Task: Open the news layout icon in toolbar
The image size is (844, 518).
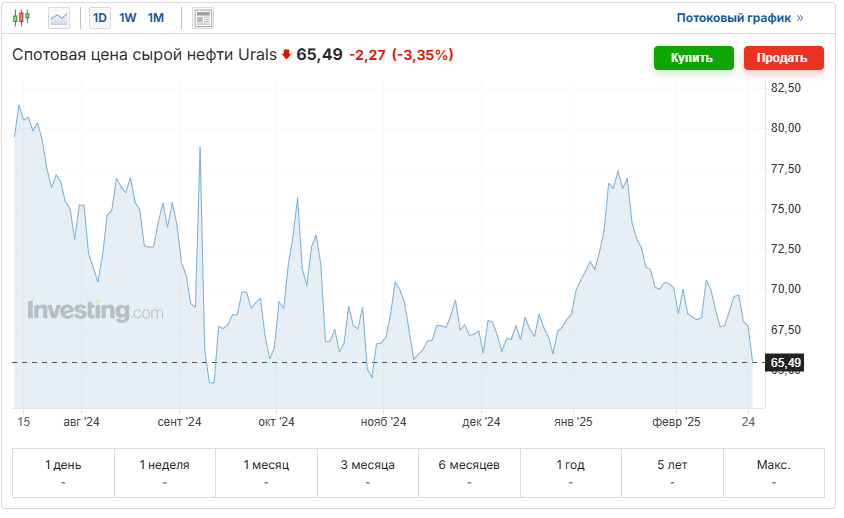Action: coord(203,18)
